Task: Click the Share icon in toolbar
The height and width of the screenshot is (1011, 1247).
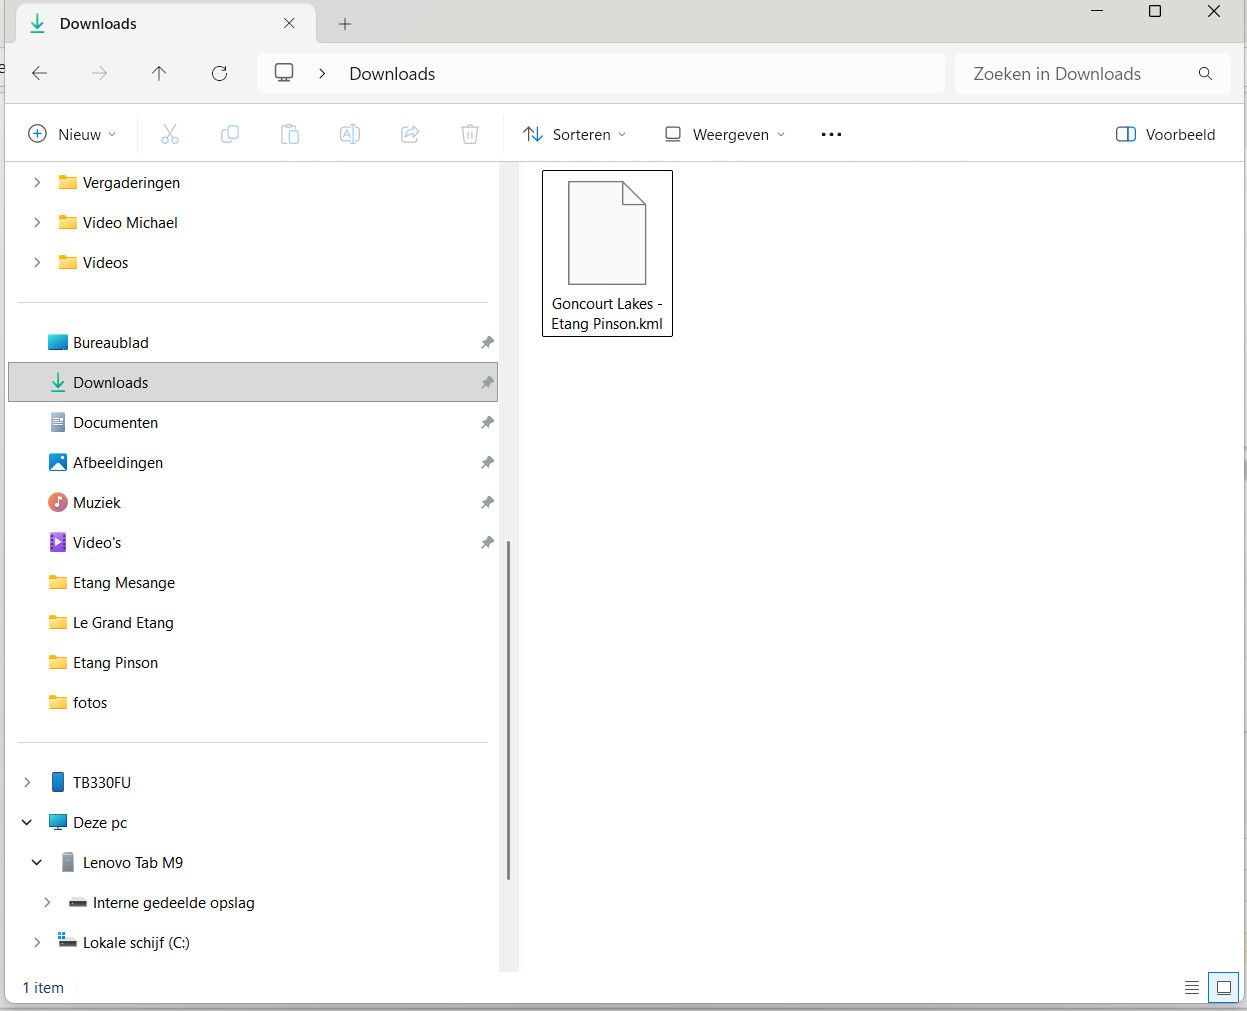Action: (x=410, y=134)
